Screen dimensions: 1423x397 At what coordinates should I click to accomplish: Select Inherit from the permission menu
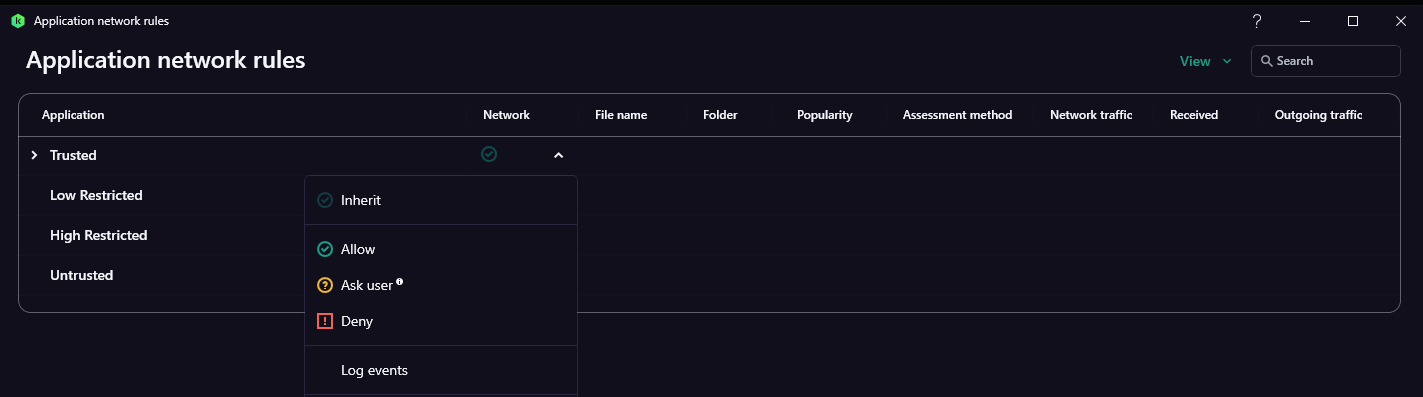[x=441, y=200]
